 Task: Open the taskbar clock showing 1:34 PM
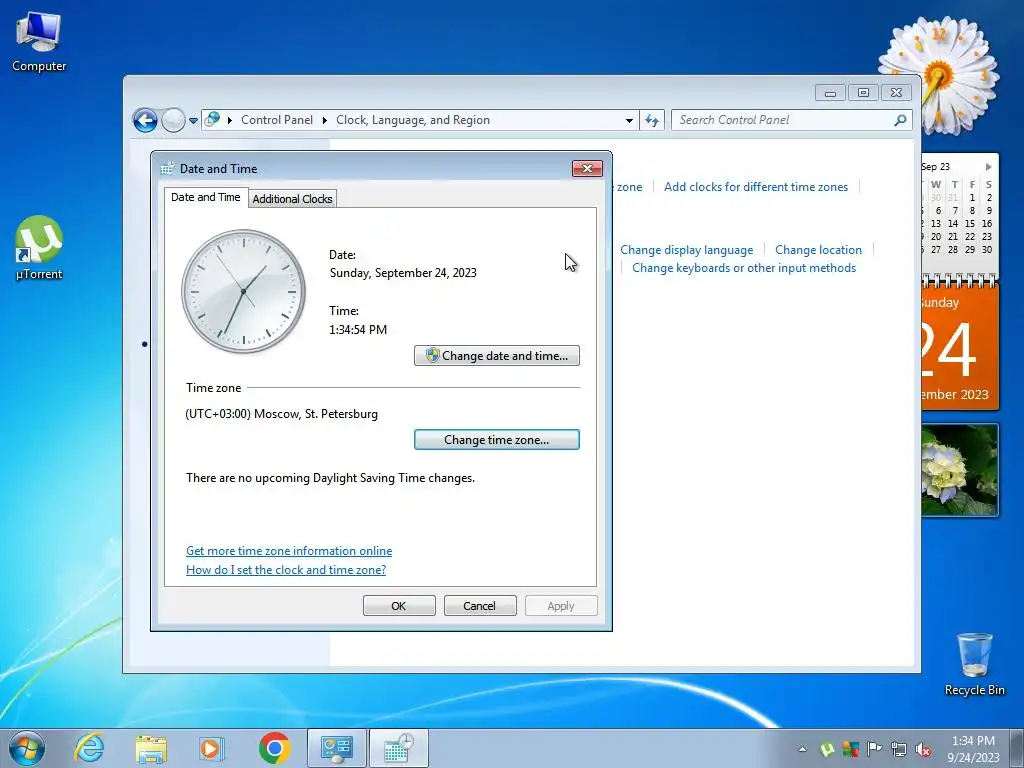(973, 748)
